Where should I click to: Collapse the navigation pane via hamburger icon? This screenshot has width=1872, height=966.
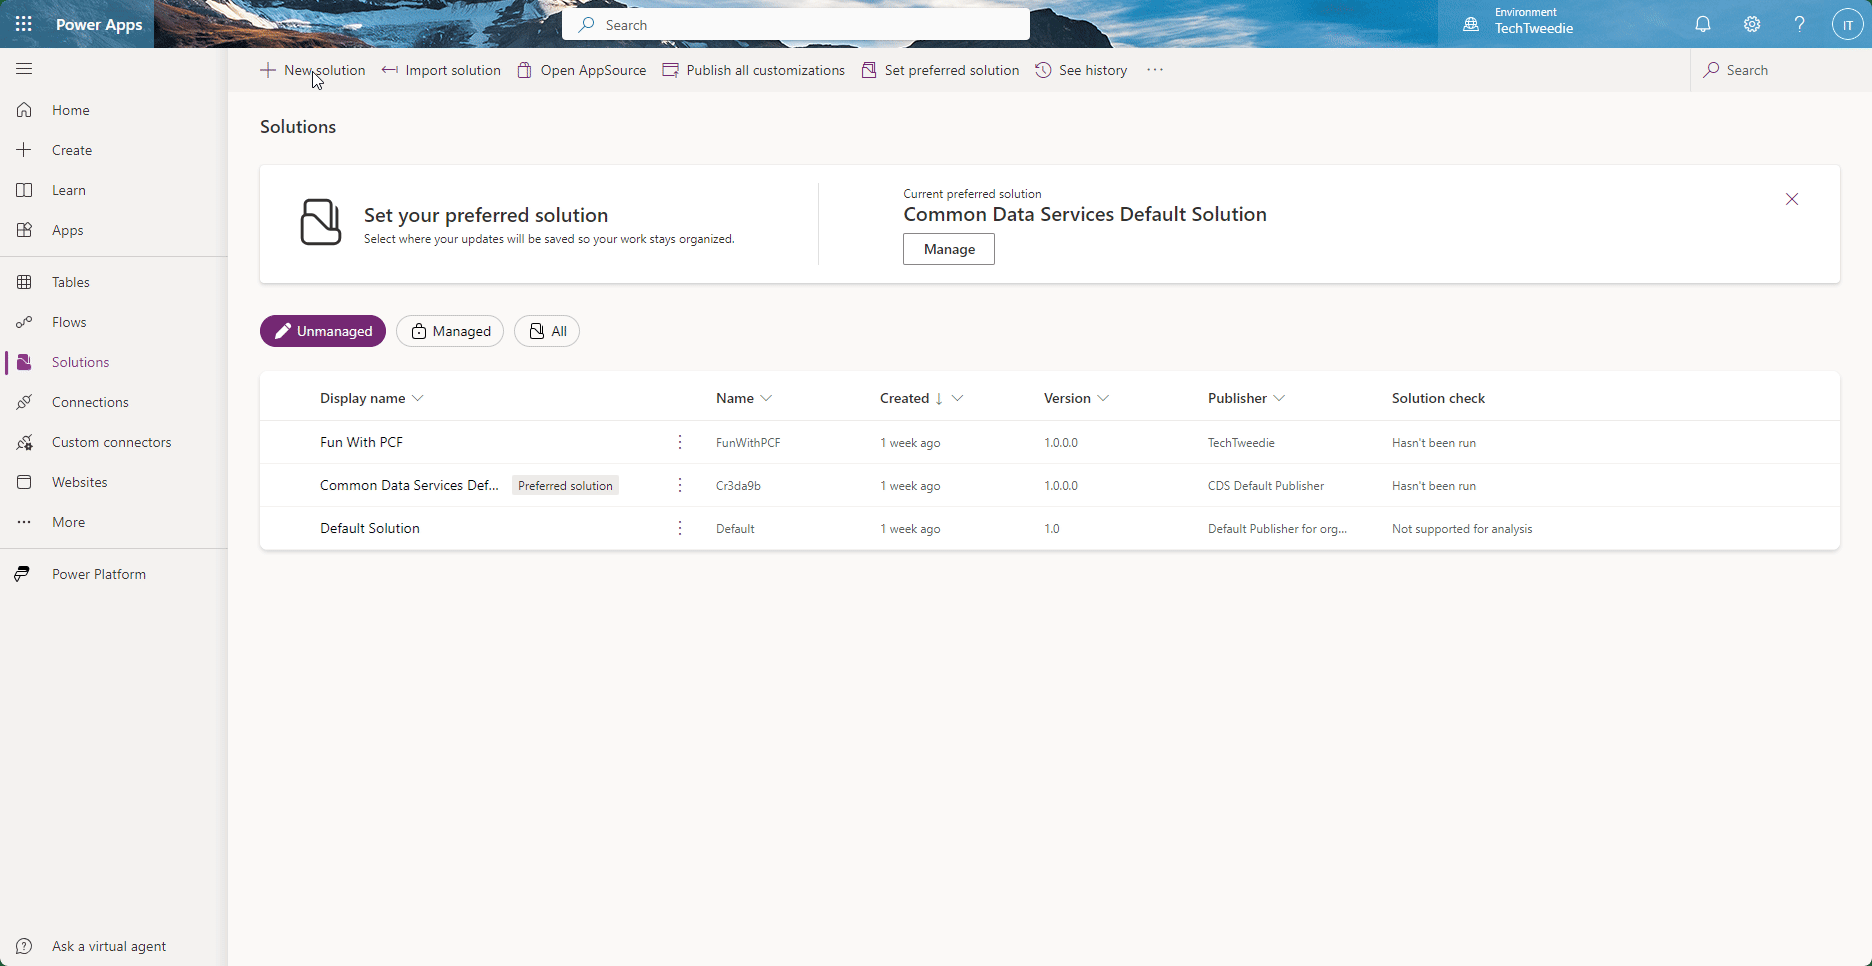[x=23, y=68]
